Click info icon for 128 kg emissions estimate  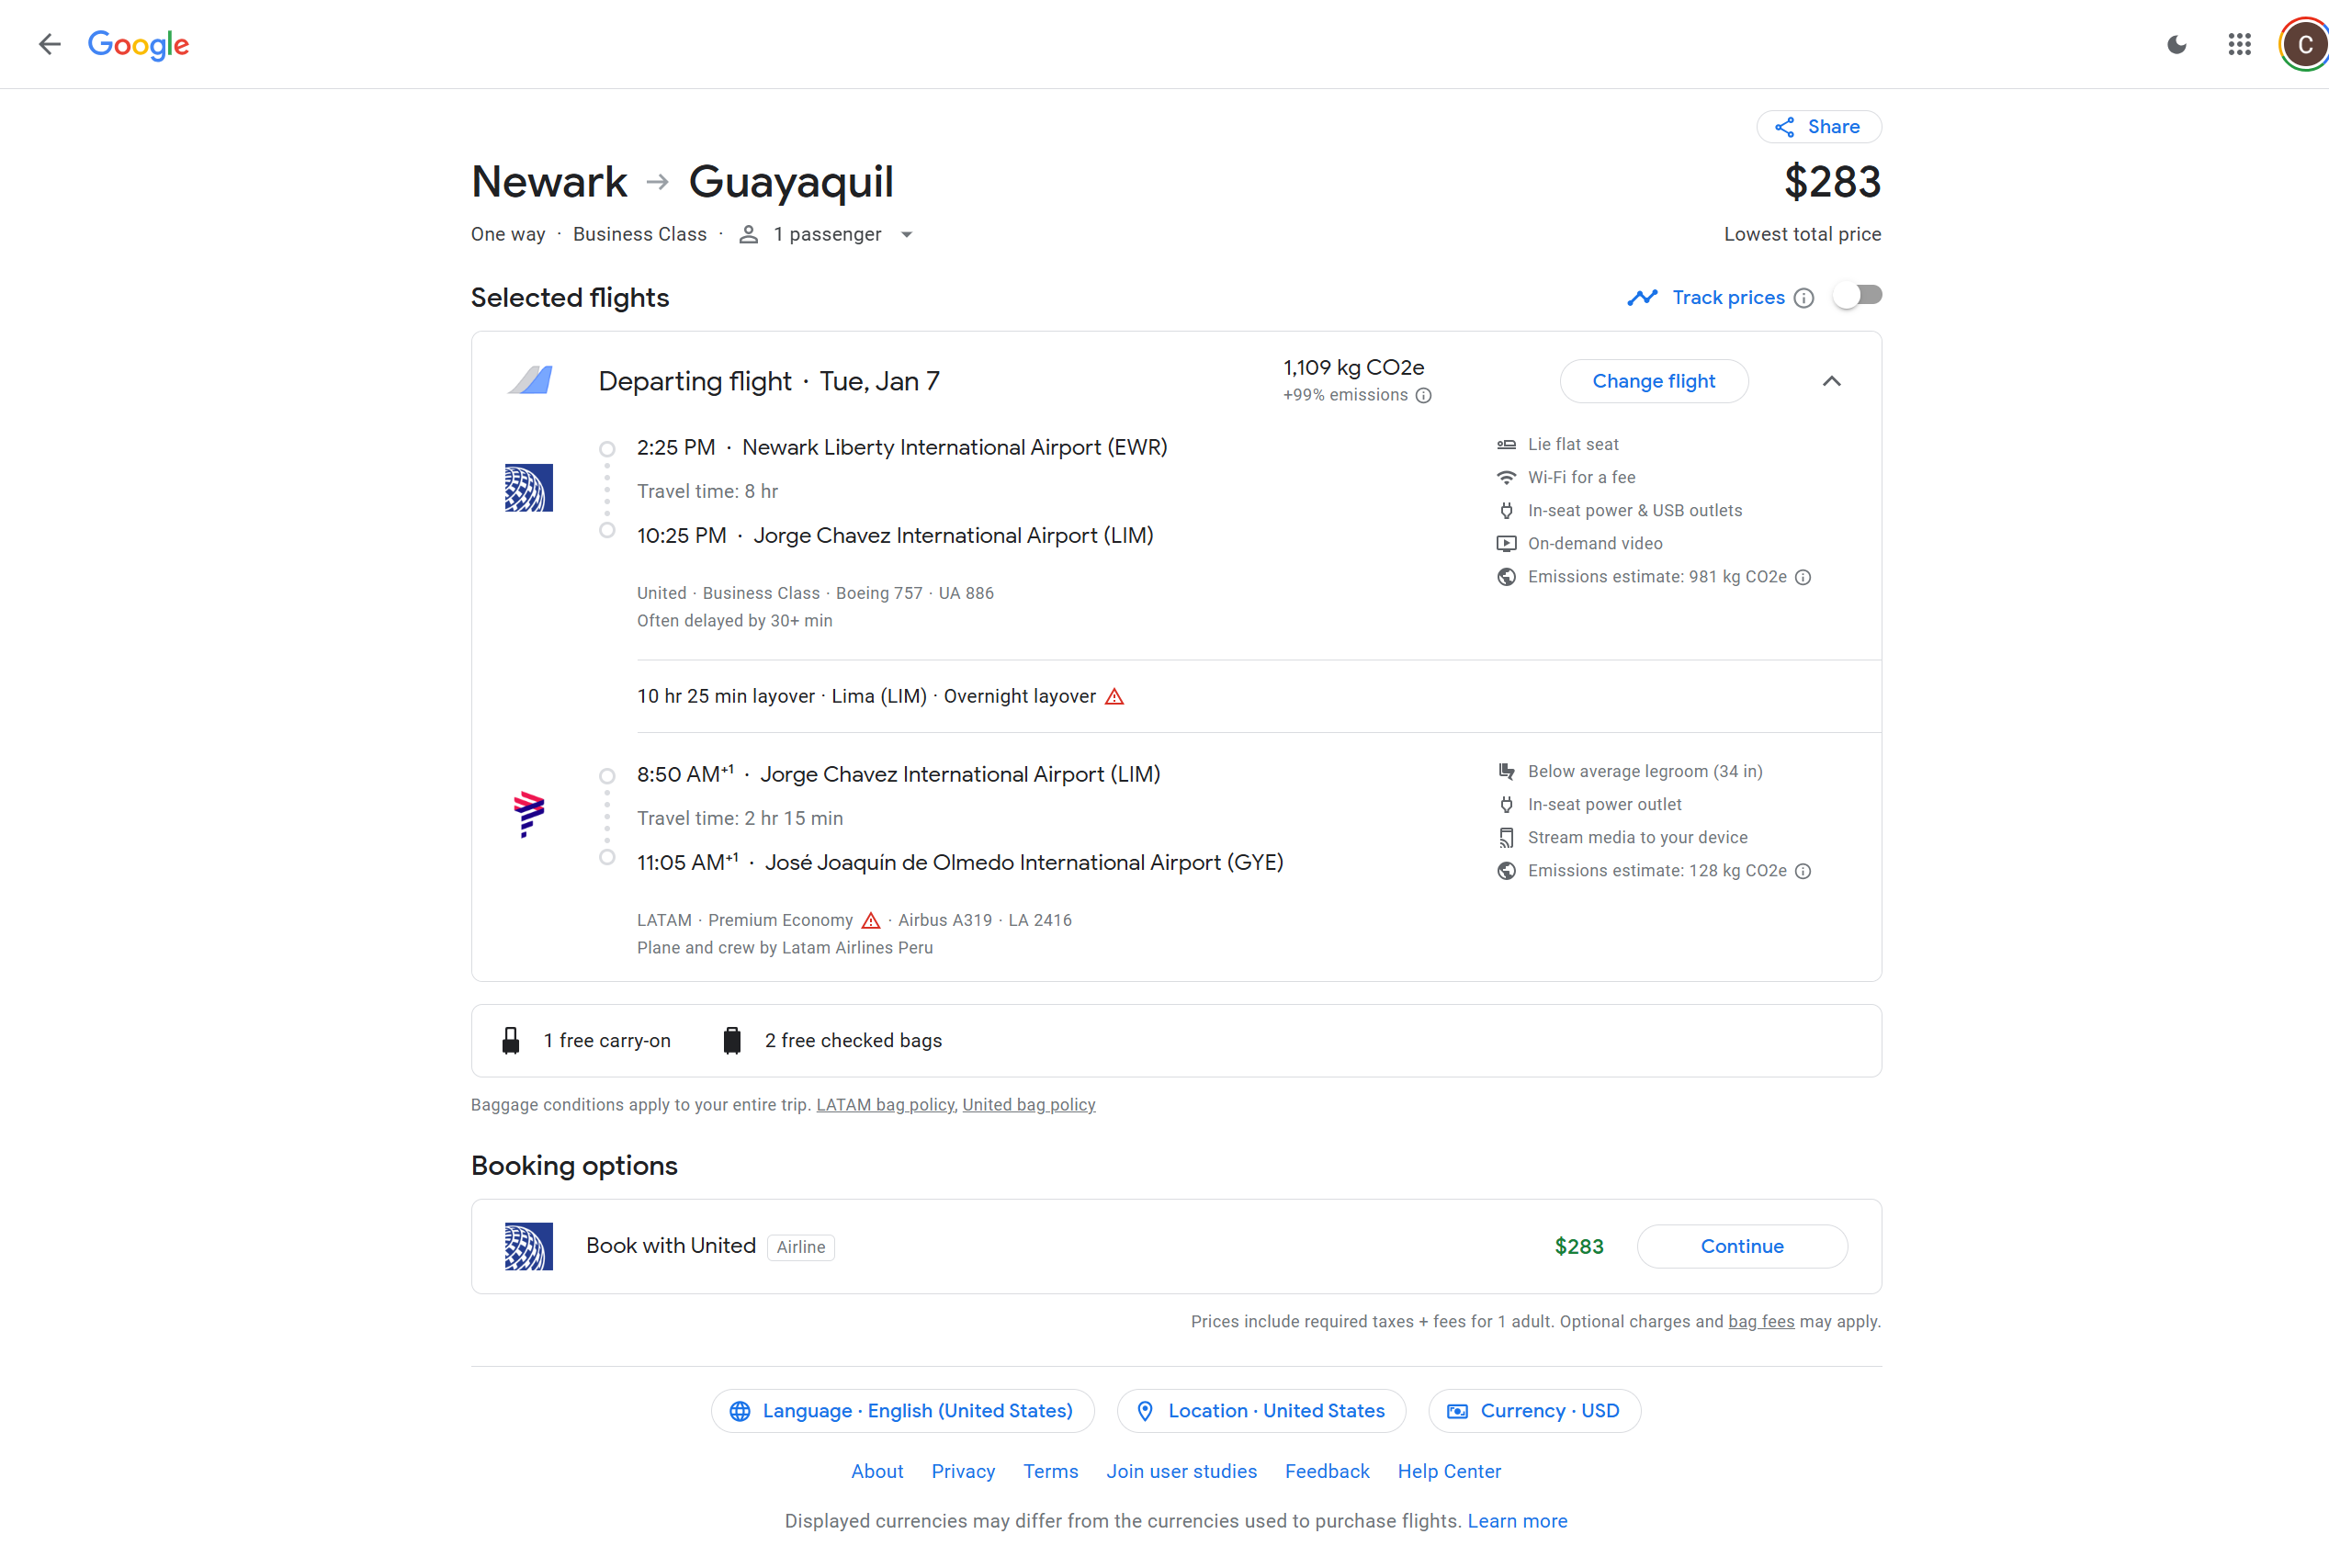(1802, 871)
